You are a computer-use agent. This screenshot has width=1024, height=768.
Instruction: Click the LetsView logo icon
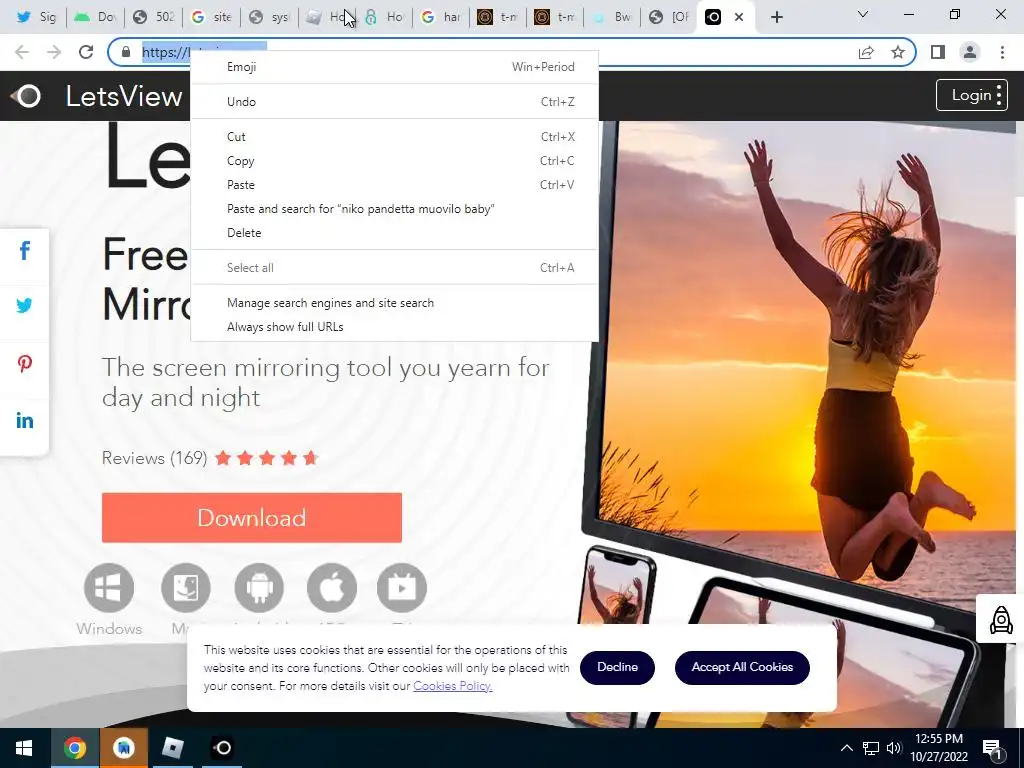25,96
